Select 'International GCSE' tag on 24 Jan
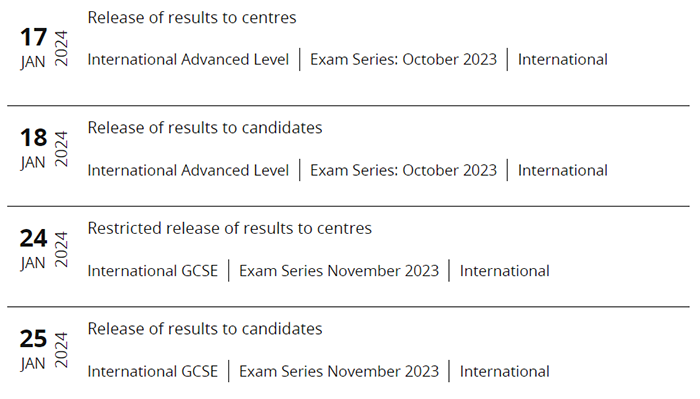Screen dimensions: 700x399 click(153, 271)
